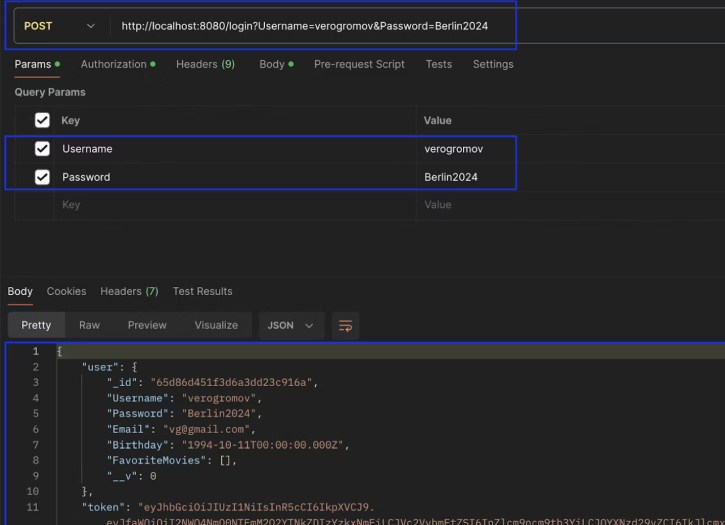Uncheck the Password parameter checkbox

pos(42,177)
